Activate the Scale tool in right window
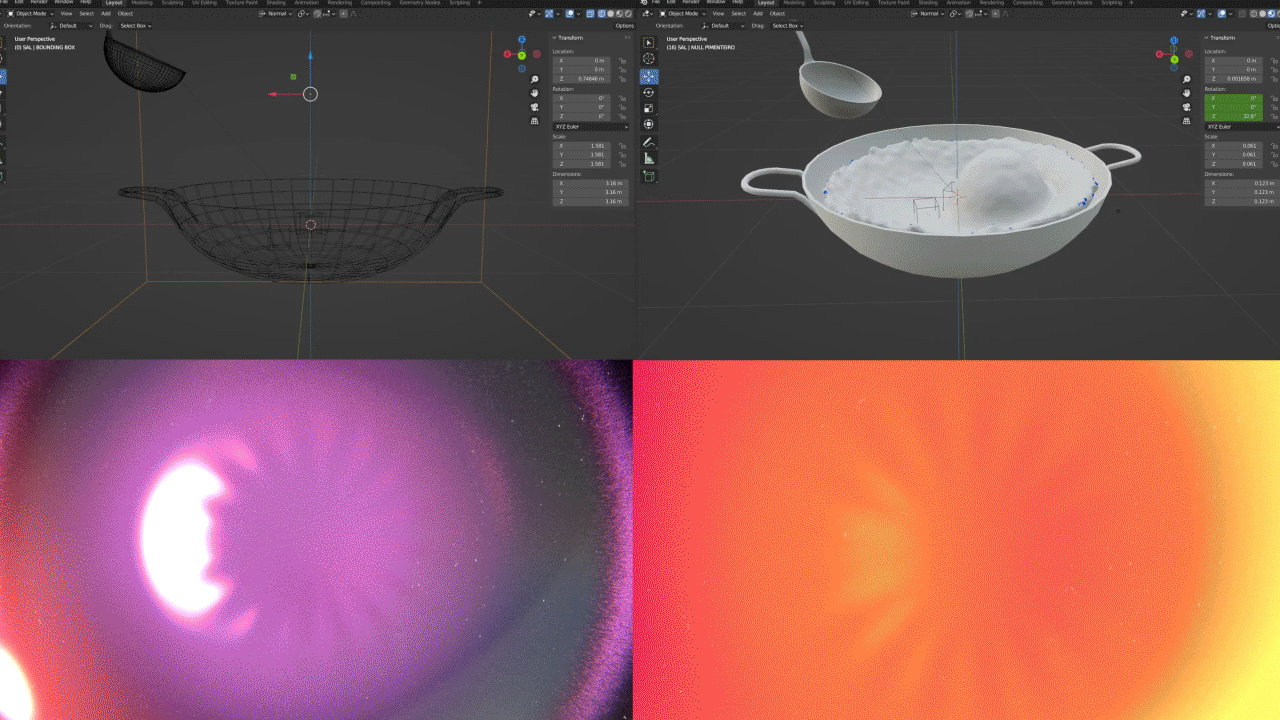The width and height of the screenshot is (1280, 720). pos(648,108)
